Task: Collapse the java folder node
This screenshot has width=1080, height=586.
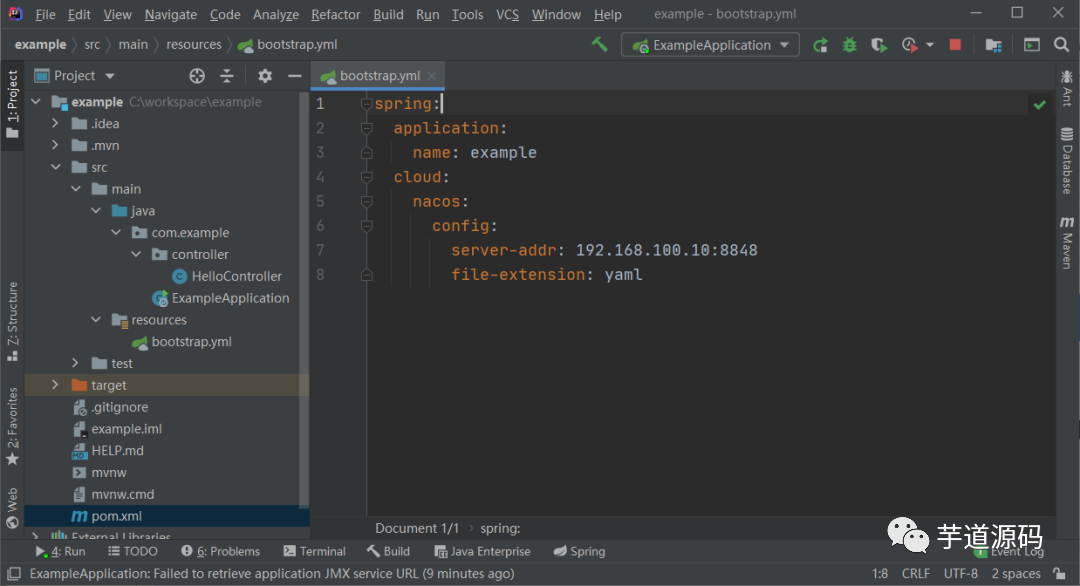Action: (x=96, y=211)
